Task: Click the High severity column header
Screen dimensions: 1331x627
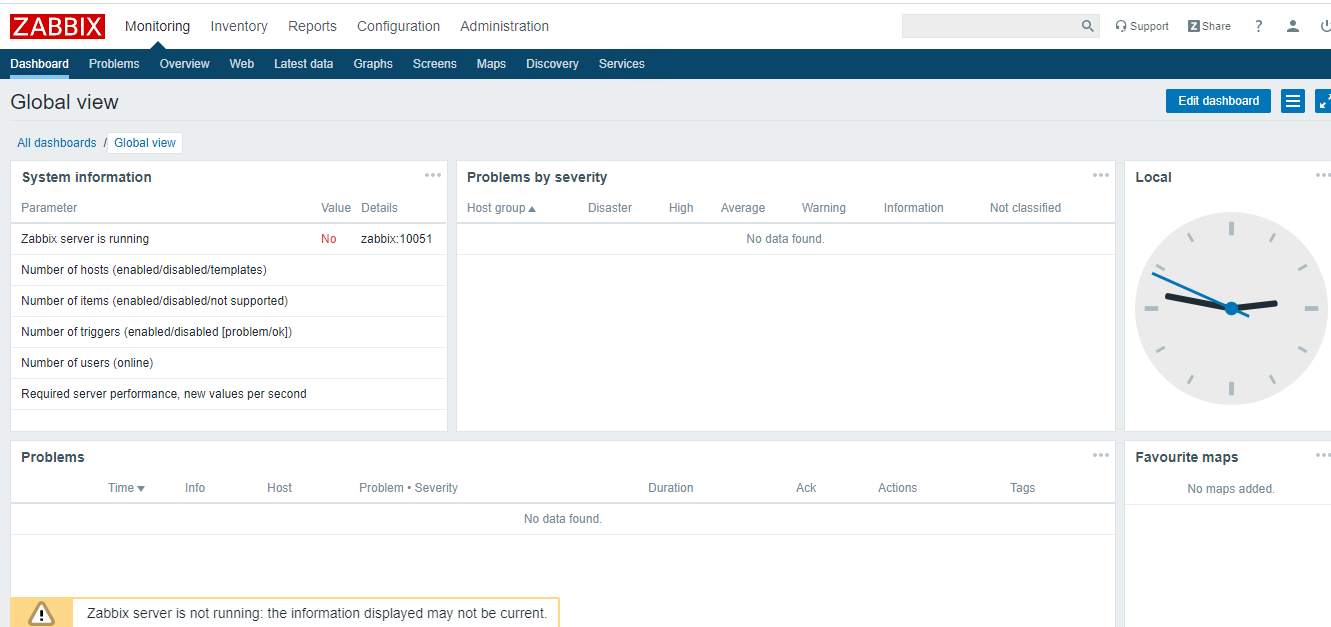Action: click(681, 208)
